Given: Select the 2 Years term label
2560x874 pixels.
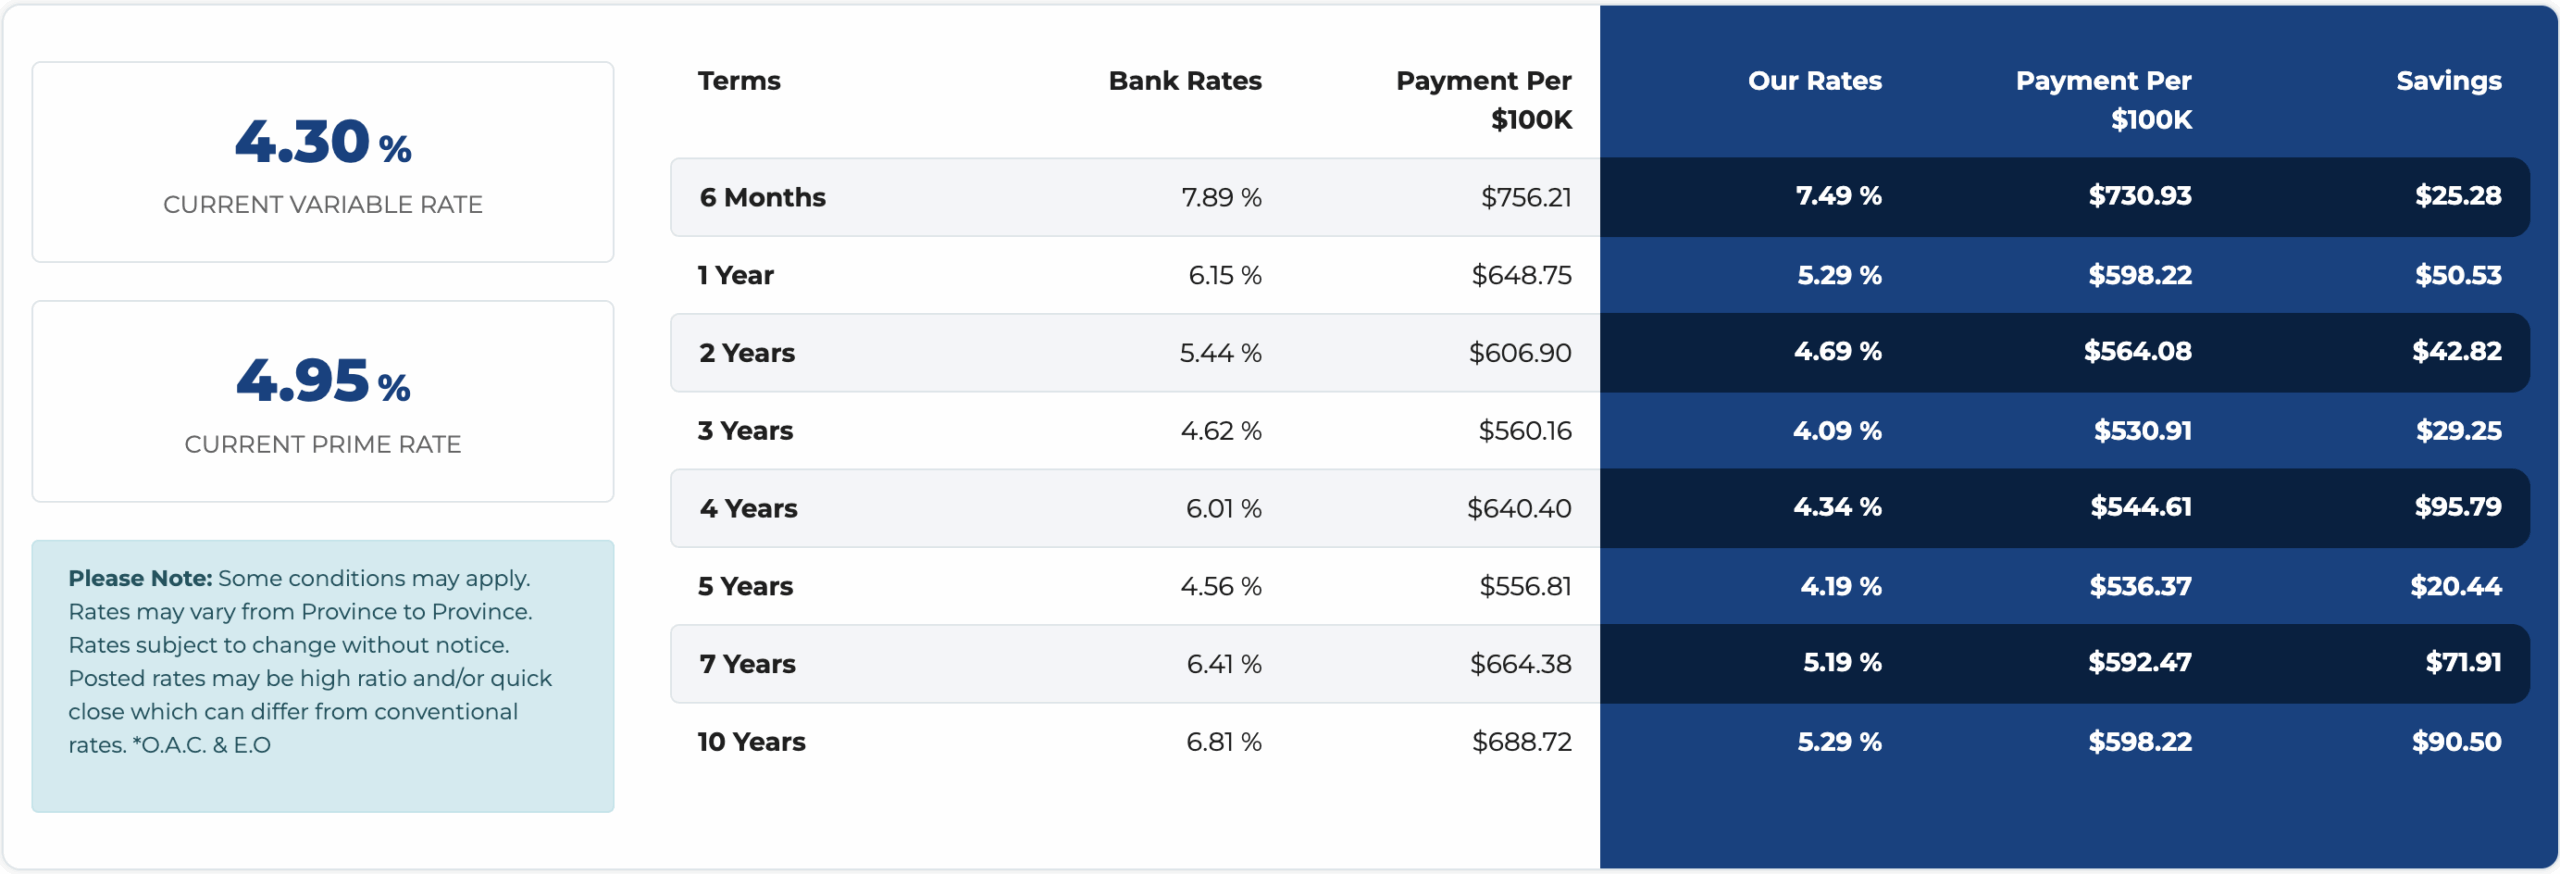Looking at the screenshot, I should coord(747,353).
